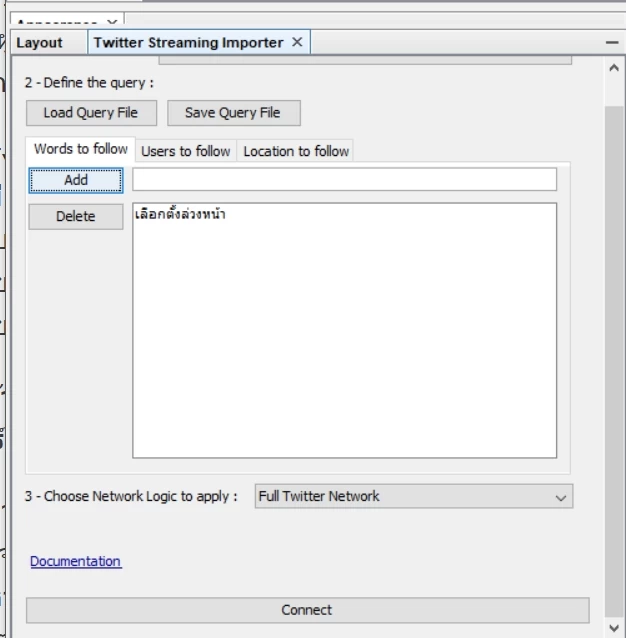Click the scrollbar up arrow

click(x=614, y=68)
